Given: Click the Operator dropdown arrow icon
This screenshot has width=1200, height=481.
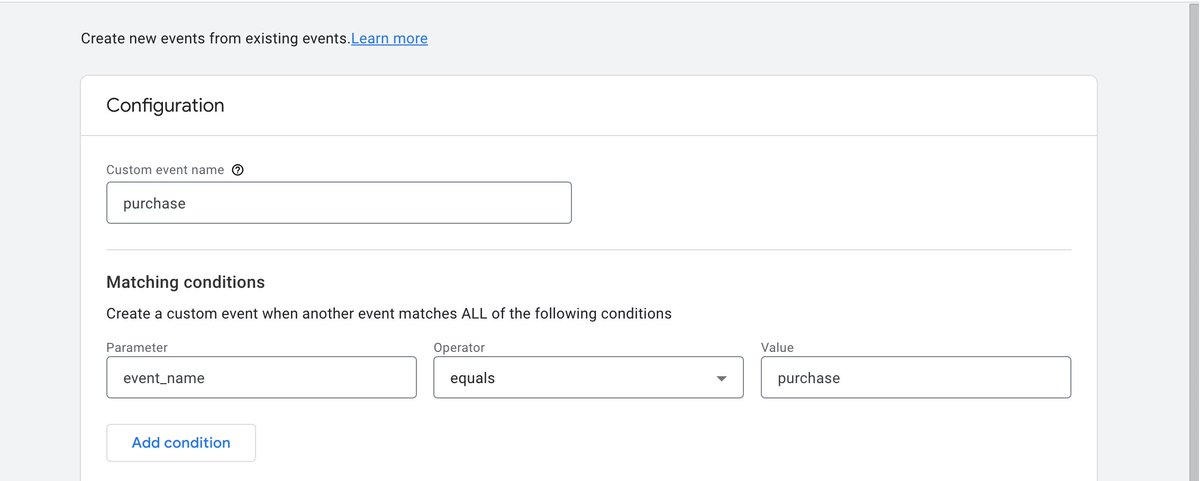Looking at the screenshot, I should 721,379.
